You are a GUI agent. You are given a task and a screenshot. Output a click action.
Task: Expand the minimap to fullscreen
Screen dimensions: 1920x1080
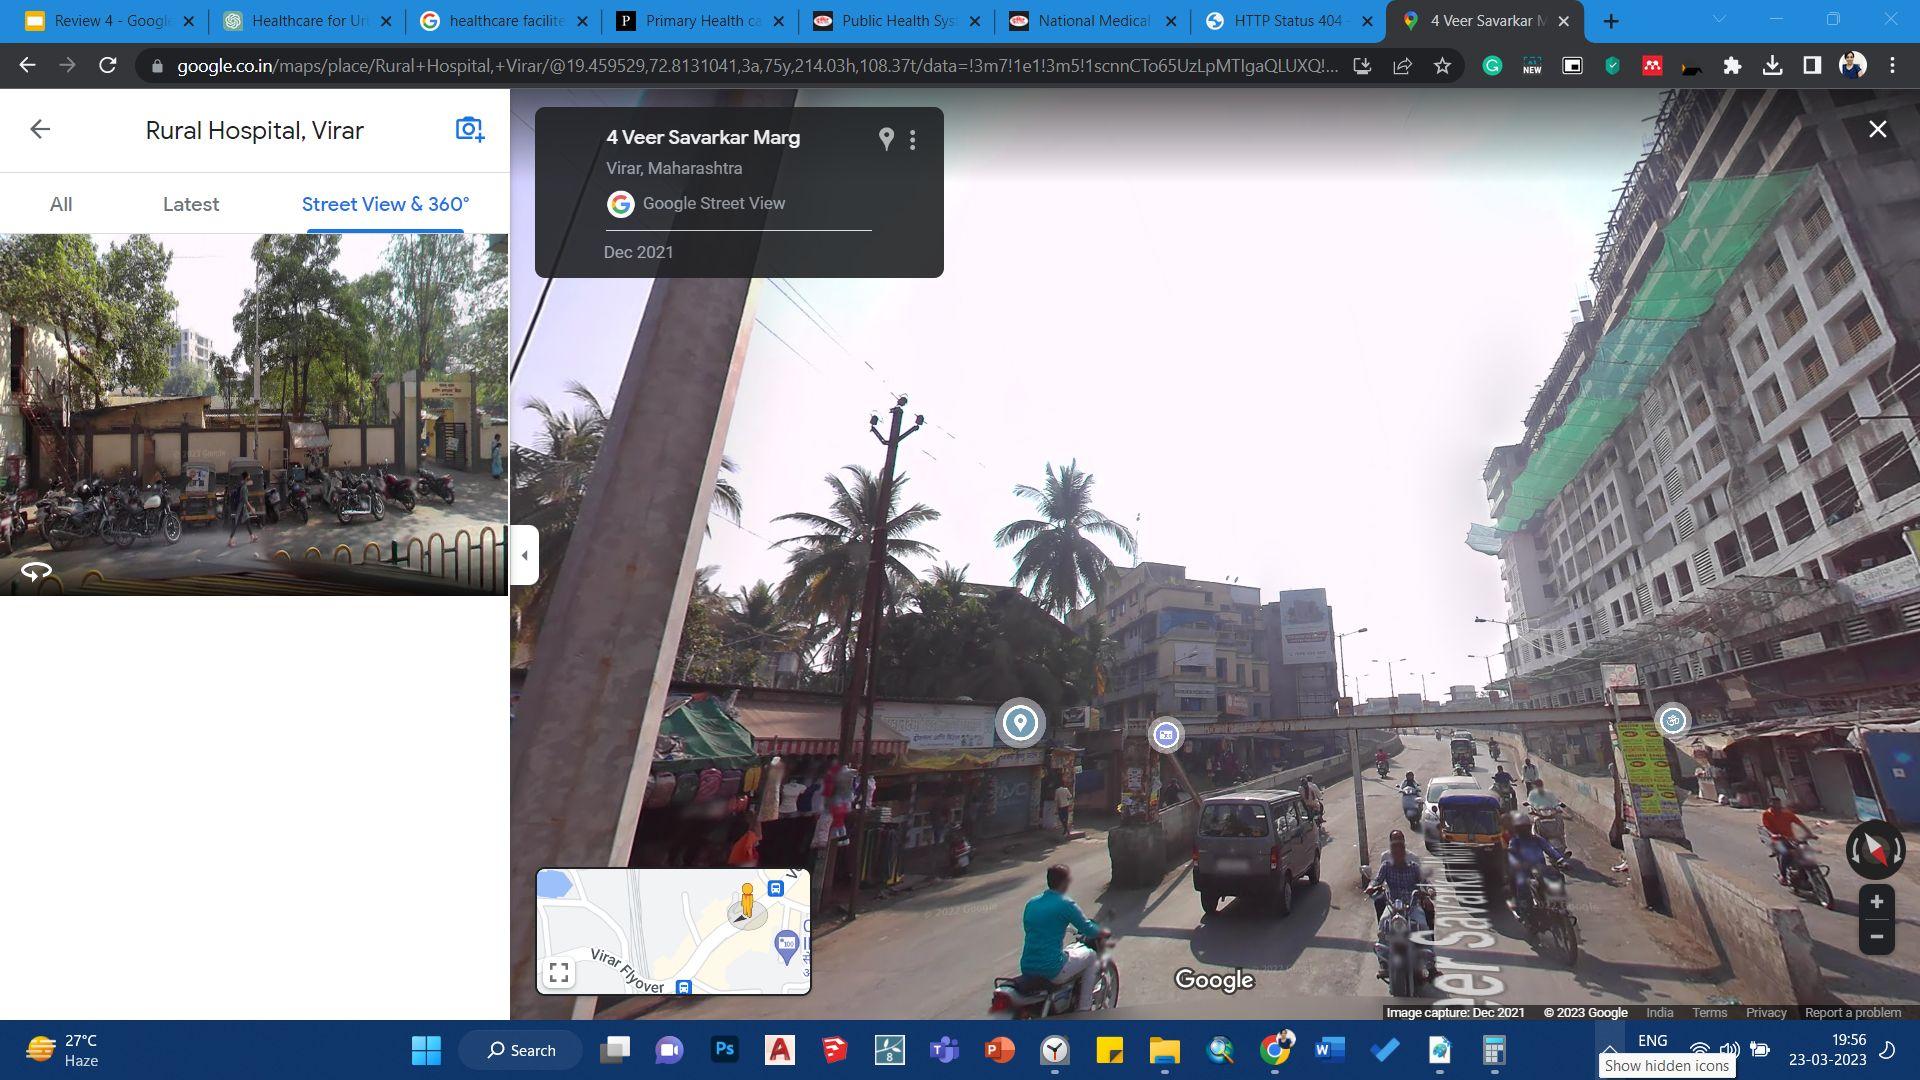[x=559, y=973]
